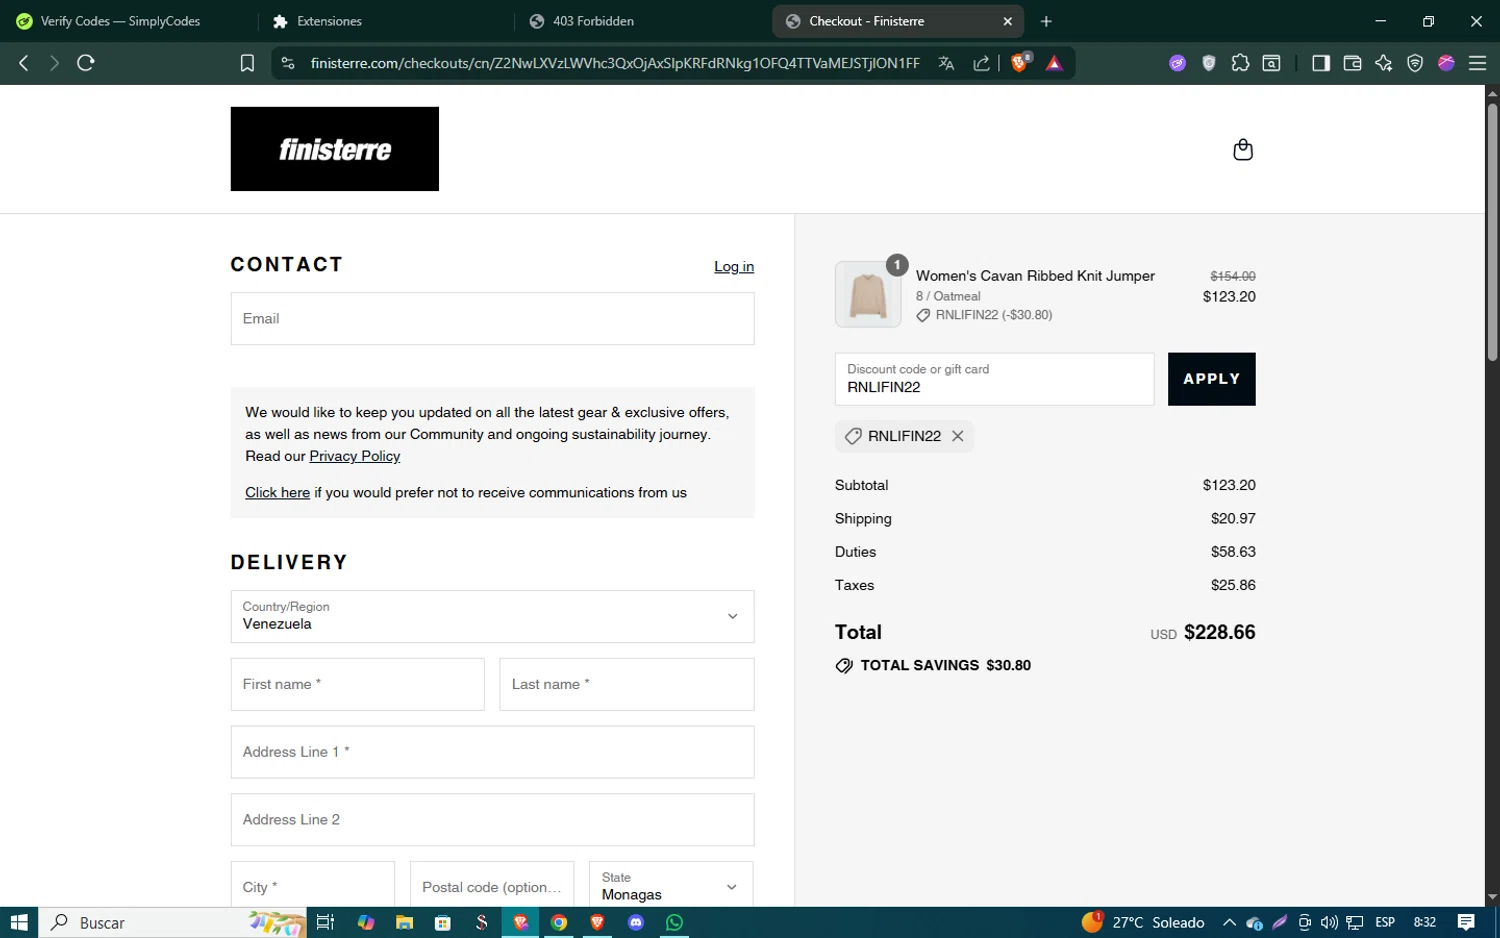Bookmark this page with the bookmark icon
Image resolution: width=1500 pixels, height=938 pixels.
click(247, 63)
